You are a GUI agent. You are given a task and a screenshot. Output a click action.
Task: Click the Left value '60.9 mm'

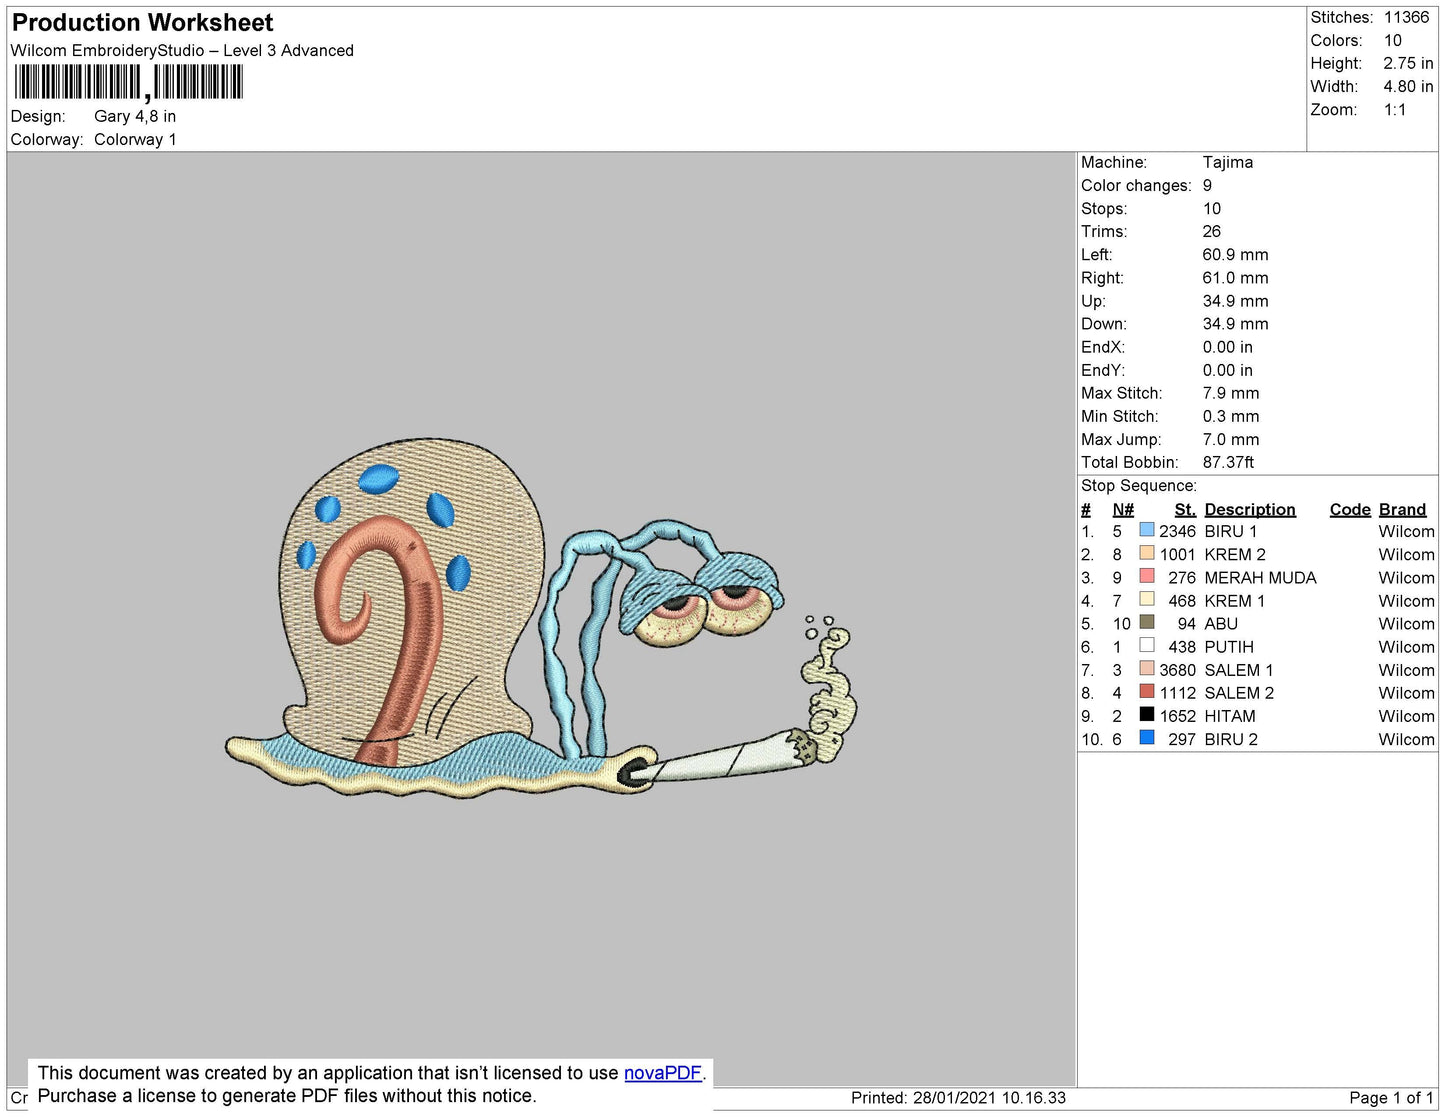(1235, 254)
